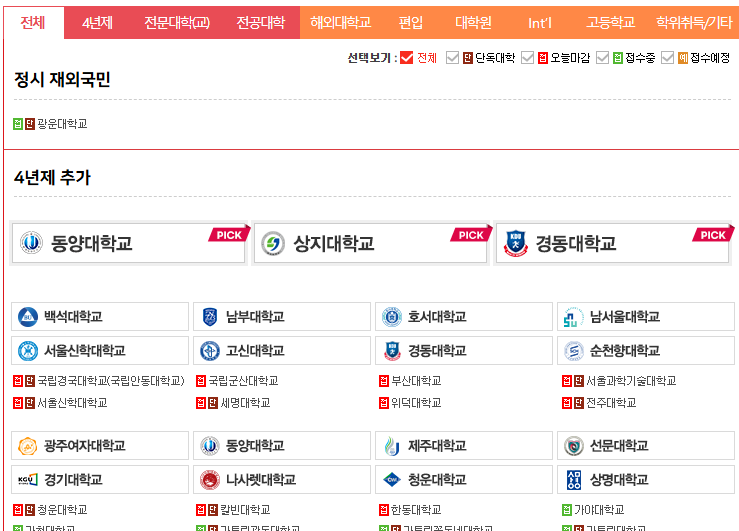Check the 오늘마감 filter checkbox

[527, 57]
